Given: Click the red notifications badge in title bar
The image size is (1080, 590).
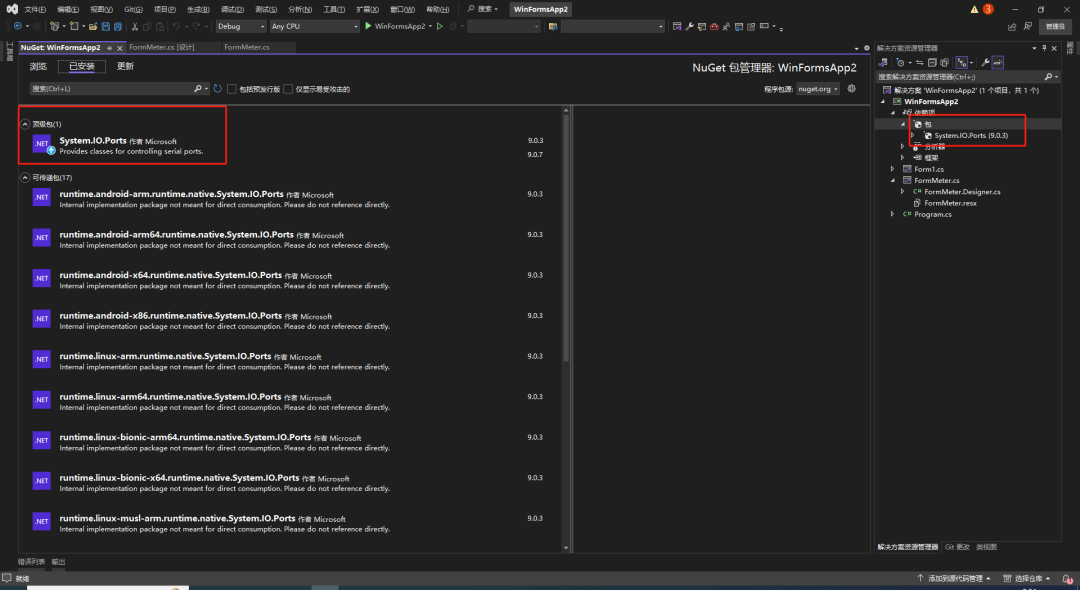Looking at the screenshot, I should coord(987,9).
